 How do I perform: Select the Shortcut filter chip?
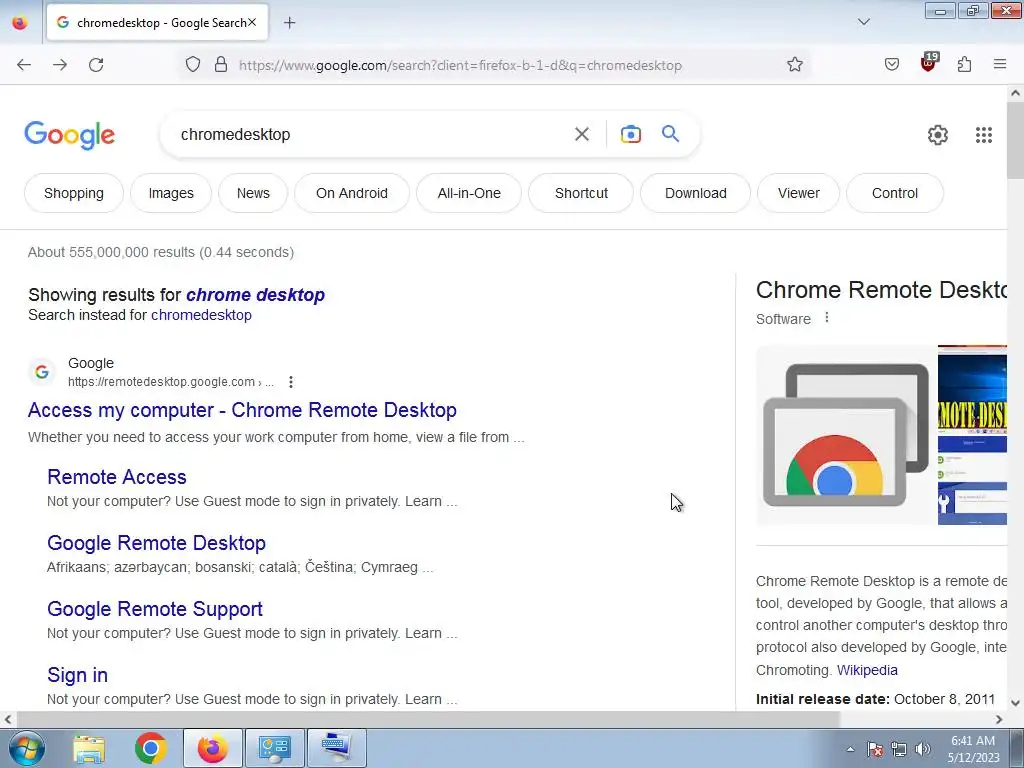click(x=581, y=193)
